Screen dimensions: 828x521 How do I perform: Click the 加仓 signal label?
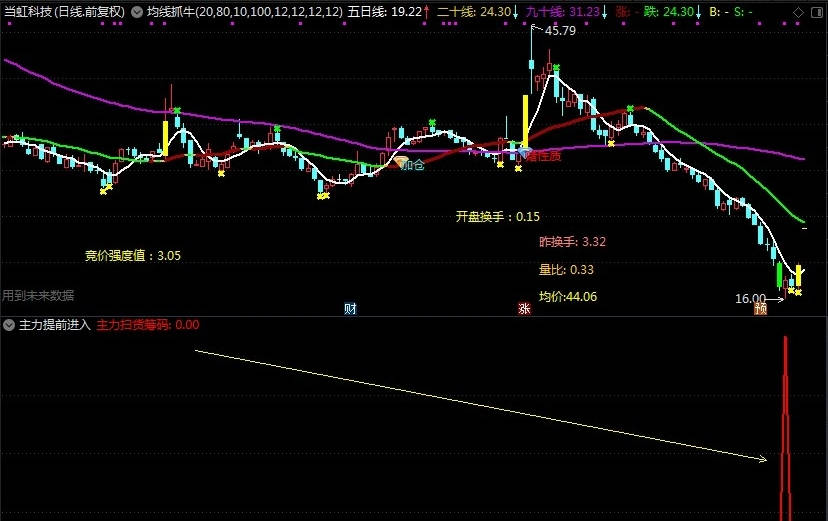pos(413,165)
